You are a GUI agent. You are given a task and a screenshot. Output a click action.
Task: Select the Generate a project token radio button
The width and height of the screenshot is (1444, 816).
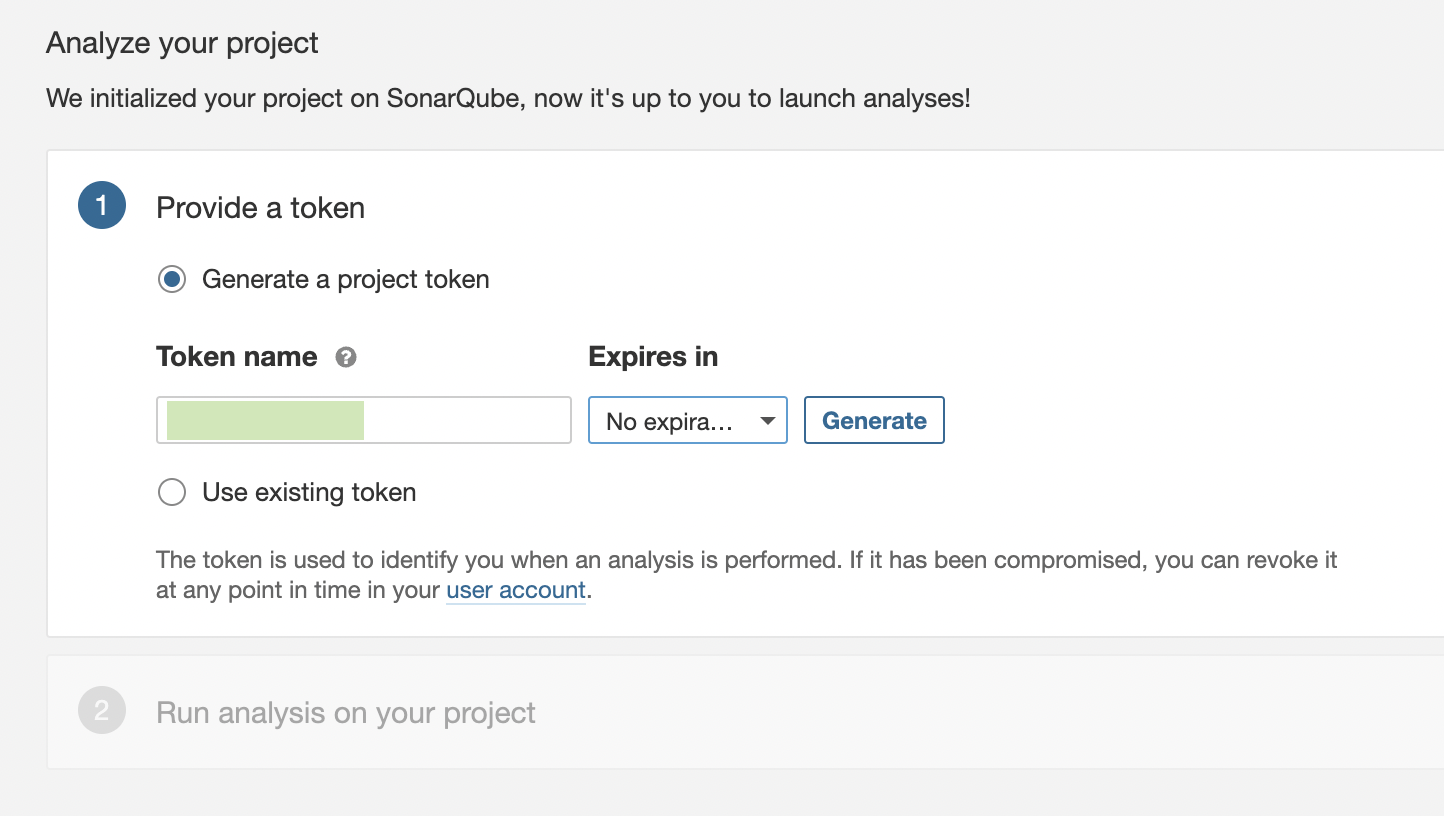(172, 280)
